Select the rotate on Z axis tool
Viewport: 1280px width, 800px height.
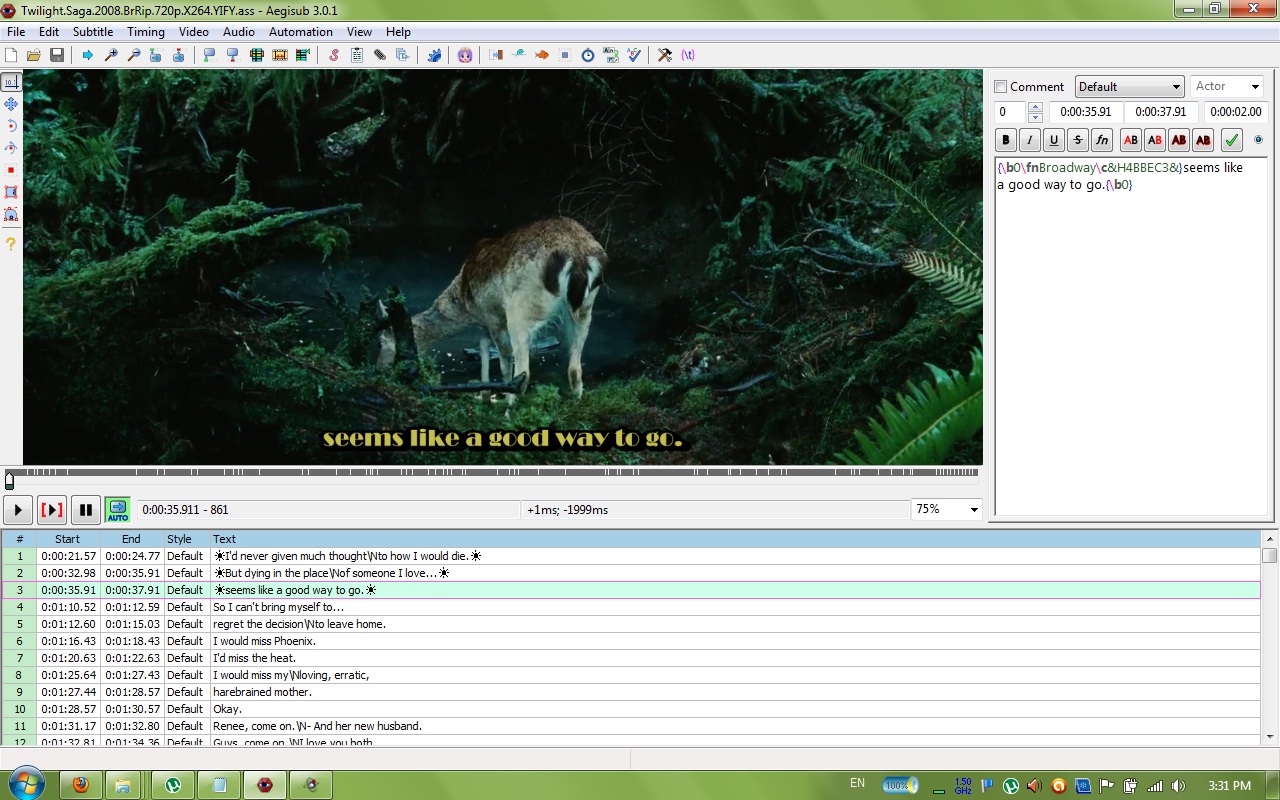(11, 126)
